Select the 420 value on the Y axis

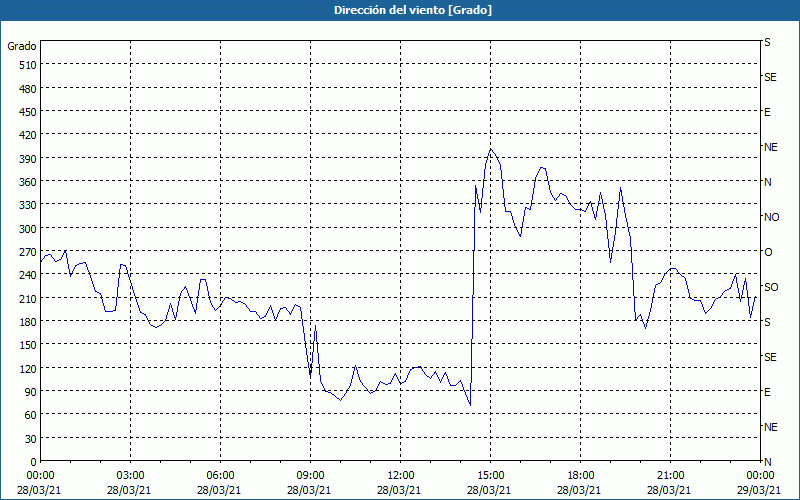coord(28,135)
